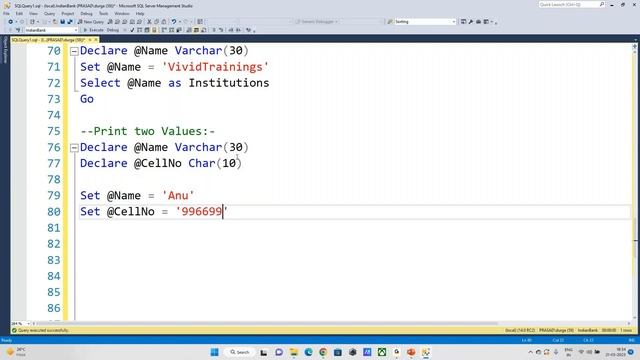Show hidden system tray icons
This screenshot has height=360, width=640.
(x=530, y=352)
